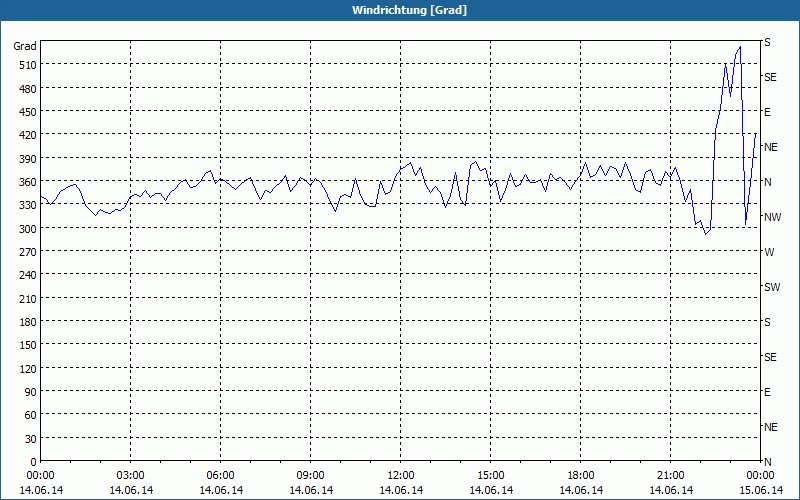800x500 pixels.
Task: Select the 450 value on left axis
Action: [28, 112]
